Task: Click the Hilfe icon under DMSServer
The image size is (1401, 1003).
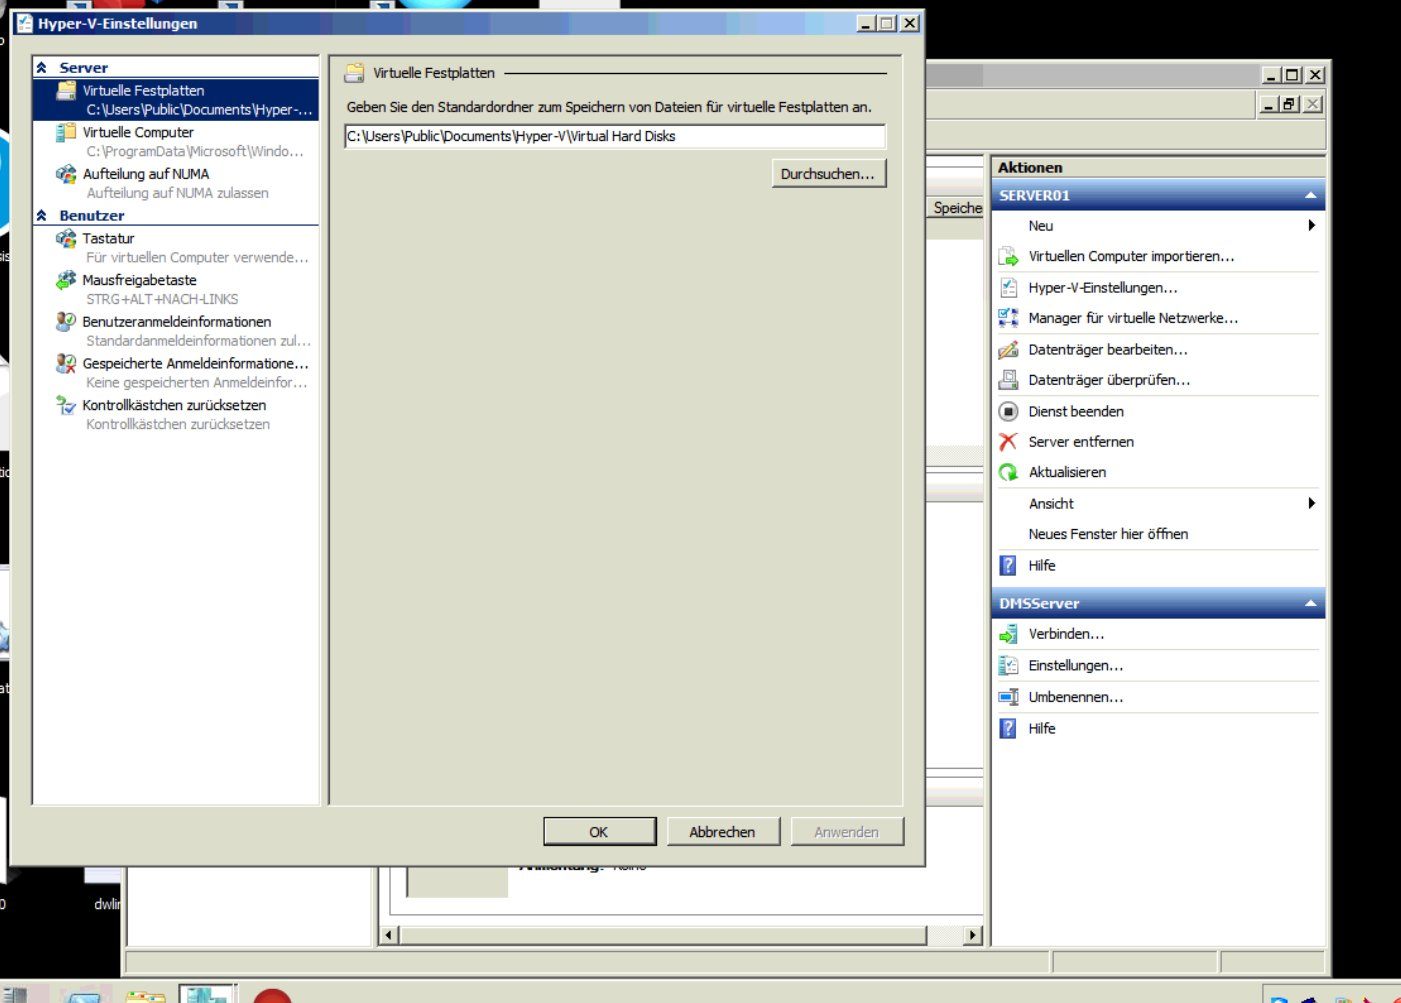Action: pos(1008,728)
